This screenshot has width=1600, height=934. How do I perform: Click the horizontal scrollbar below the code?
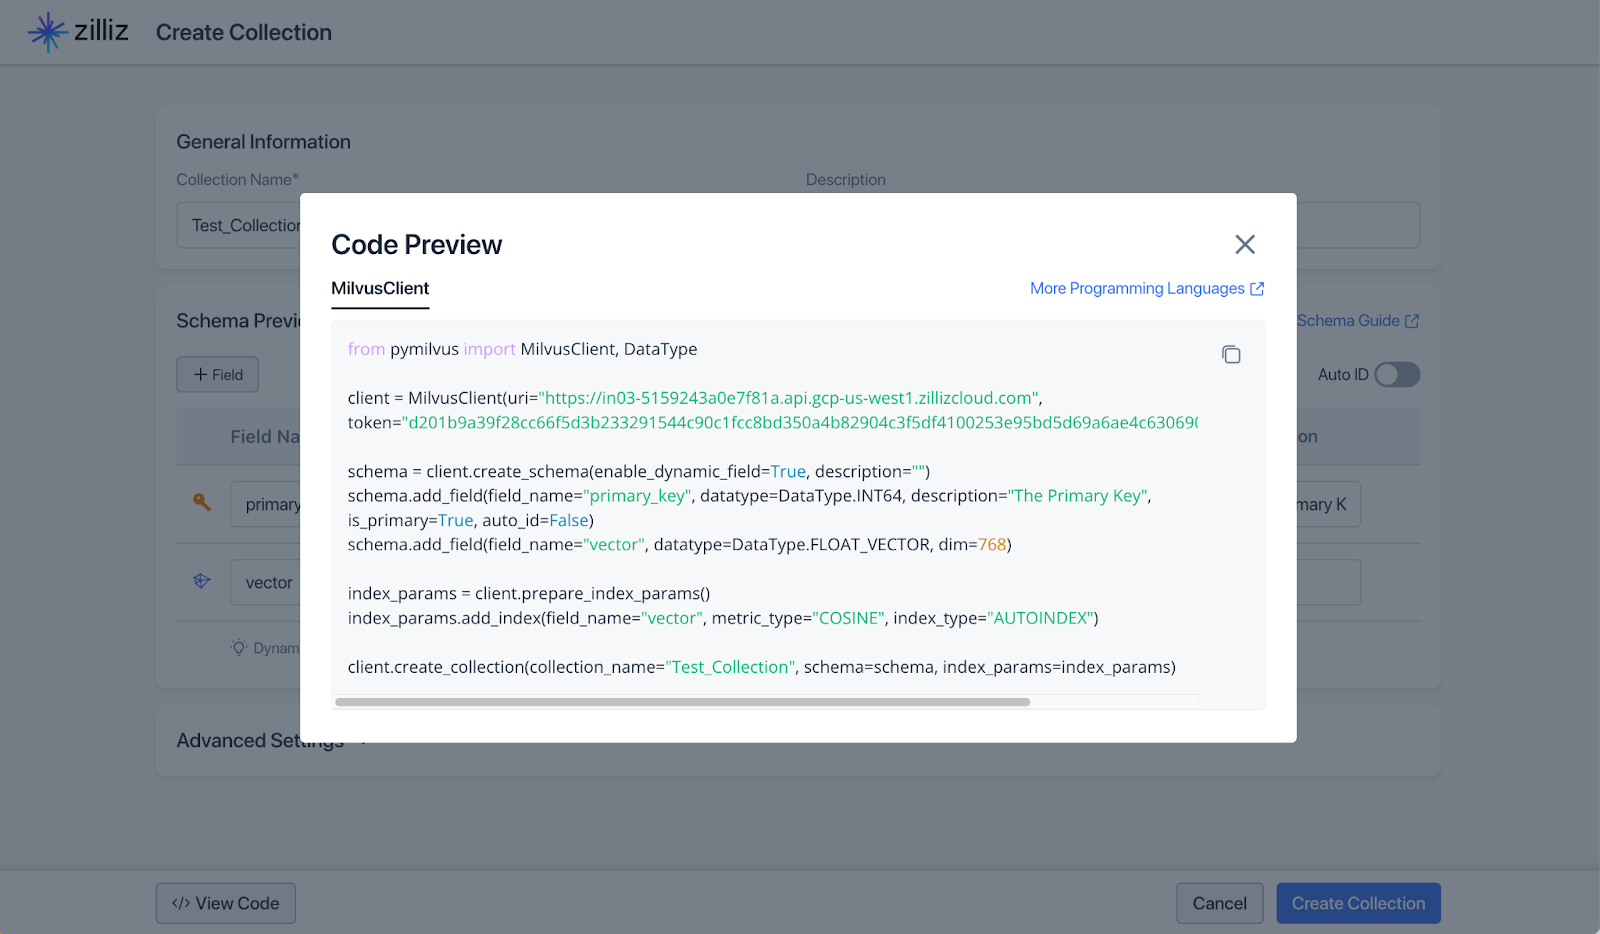click(683, 701)
